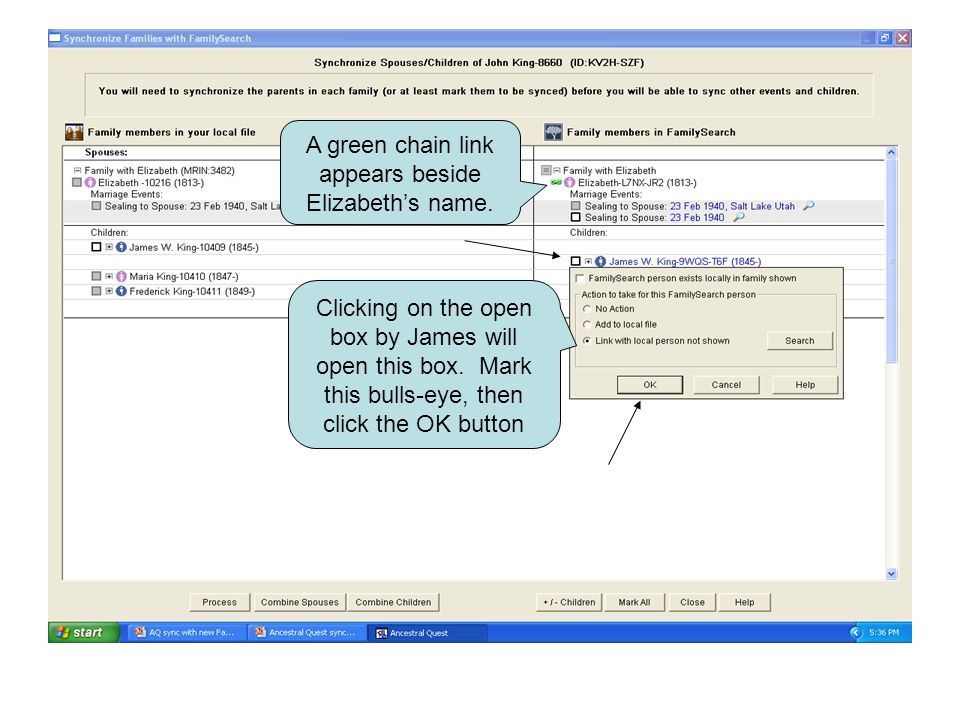Open AQ sync with new Fa... taskbar item
Viewport: 960px width, 720px height.
tap(186, 632)
